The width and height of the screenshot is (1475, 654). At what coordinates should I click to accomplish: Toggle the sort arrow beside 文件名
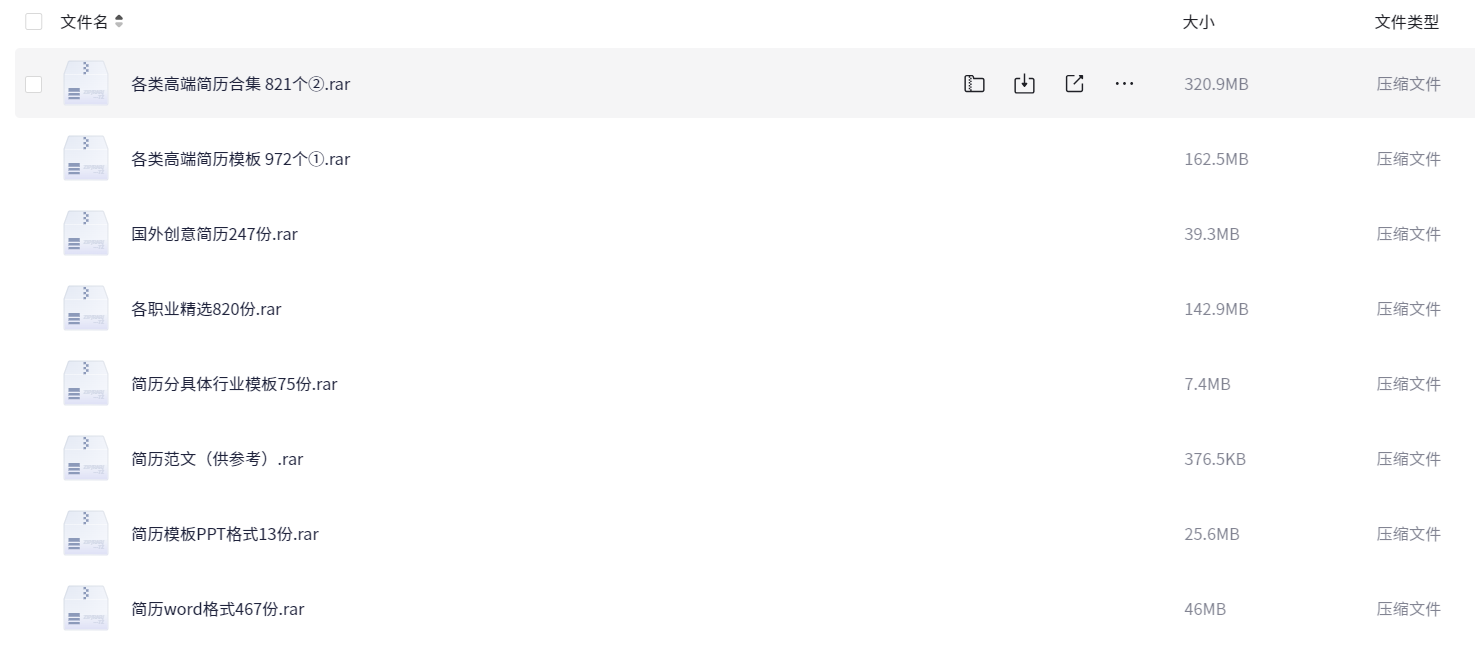click(120, 22)
